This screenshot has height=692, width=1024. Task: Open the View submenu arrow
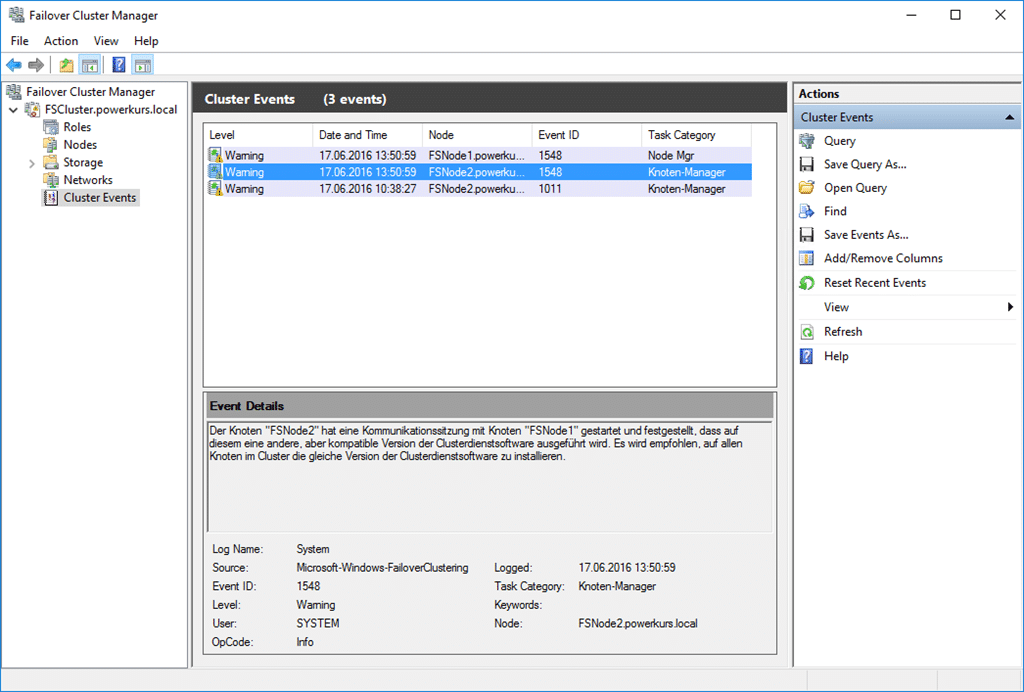(1010, 307)
